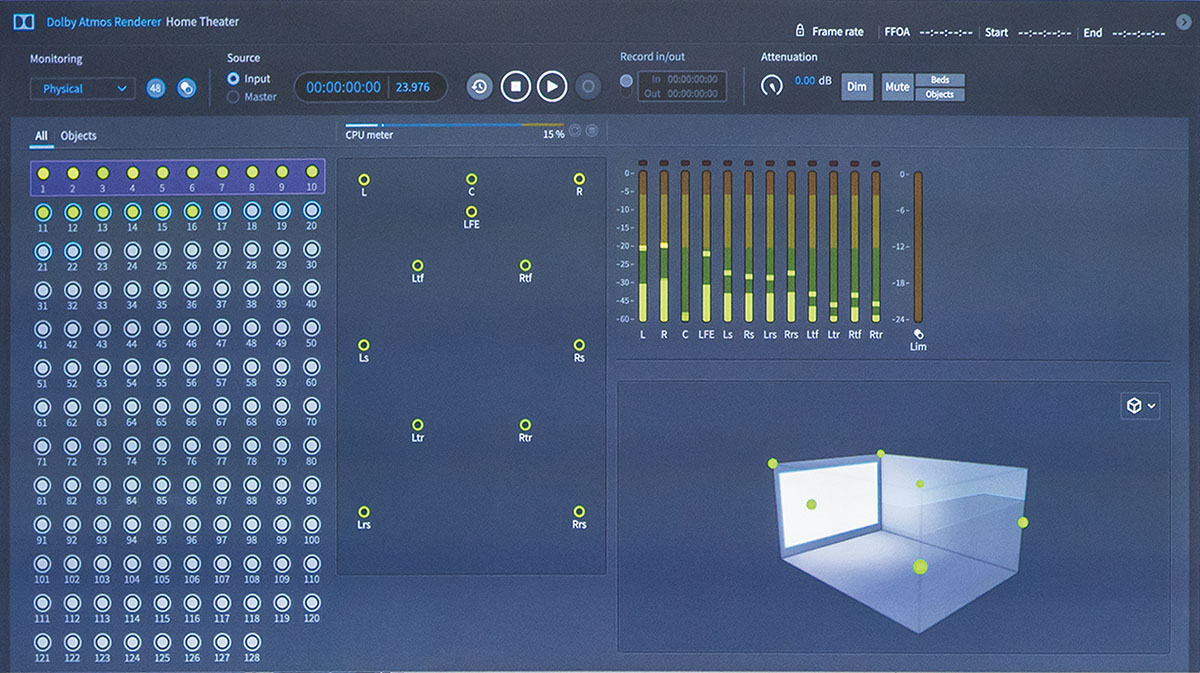This screenshot has width=1200, height=673.
Task: Click object input indicator 11
Action: (42, 212)
